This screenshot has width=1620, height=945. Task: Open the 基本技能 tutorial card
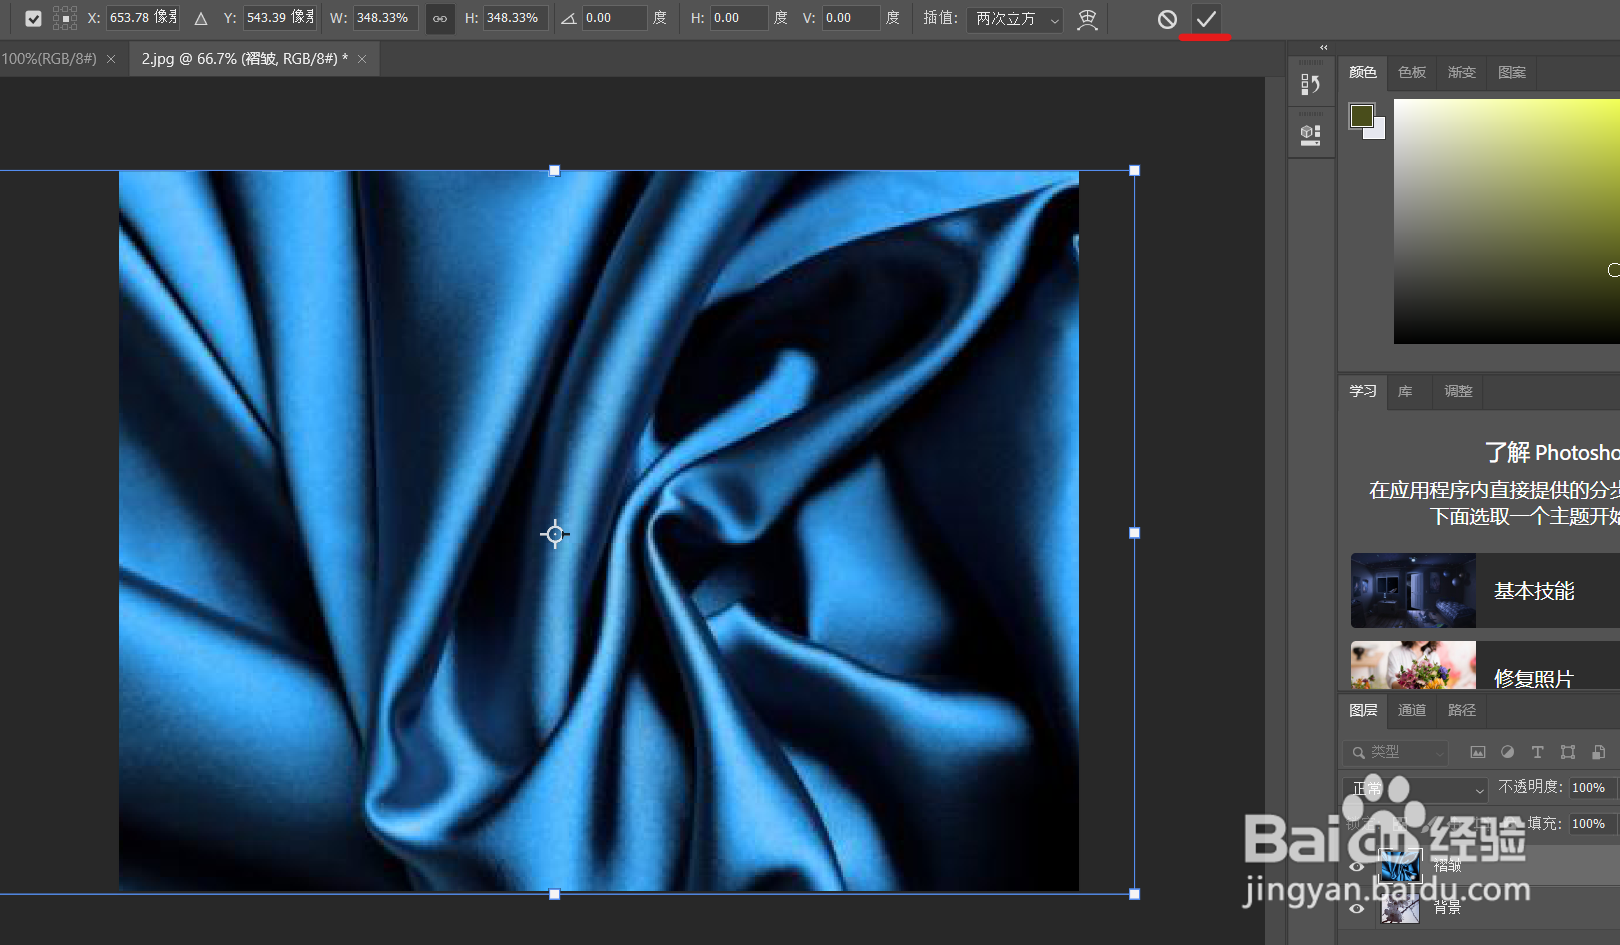tap(1485, 591)
